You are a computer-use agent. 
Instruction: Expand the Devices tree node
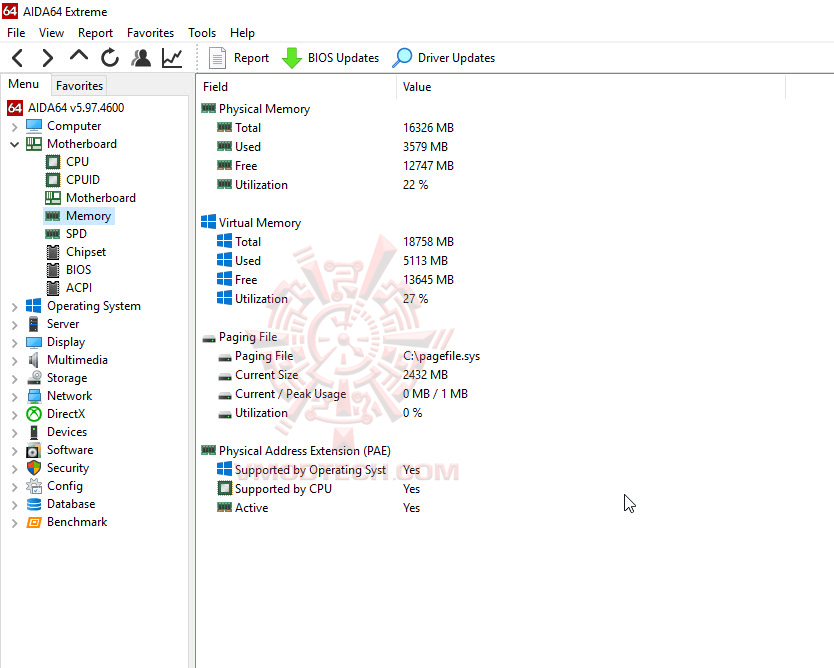tap(14, 433)
